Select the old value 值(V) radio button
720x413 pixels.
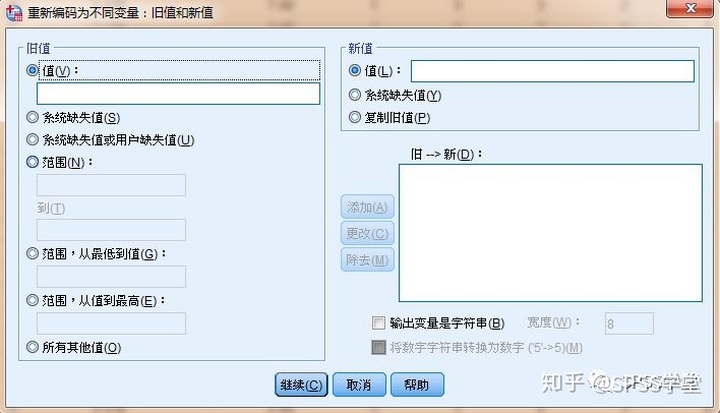point(32,70)
